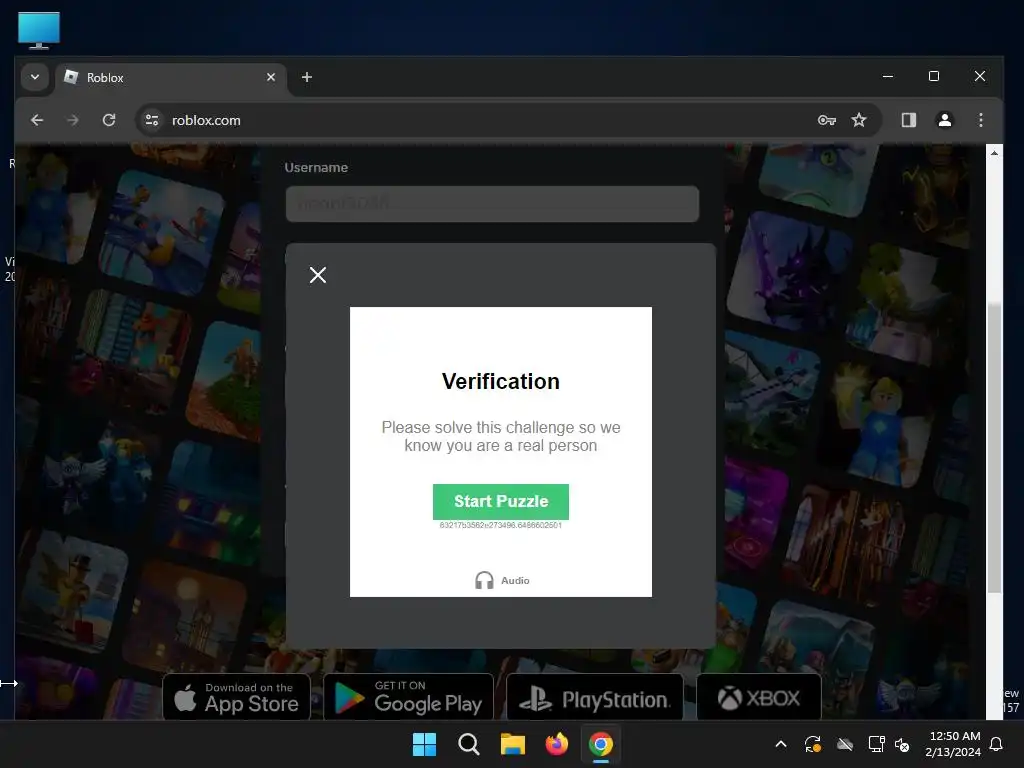
Task: Minimize the Chrome window
Action: (x=888, y=76)
